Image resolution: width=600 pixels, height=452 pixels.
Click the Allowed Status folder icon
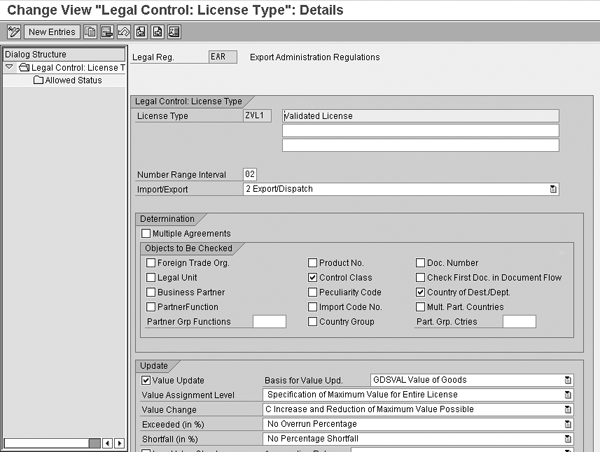click(38, 80)
